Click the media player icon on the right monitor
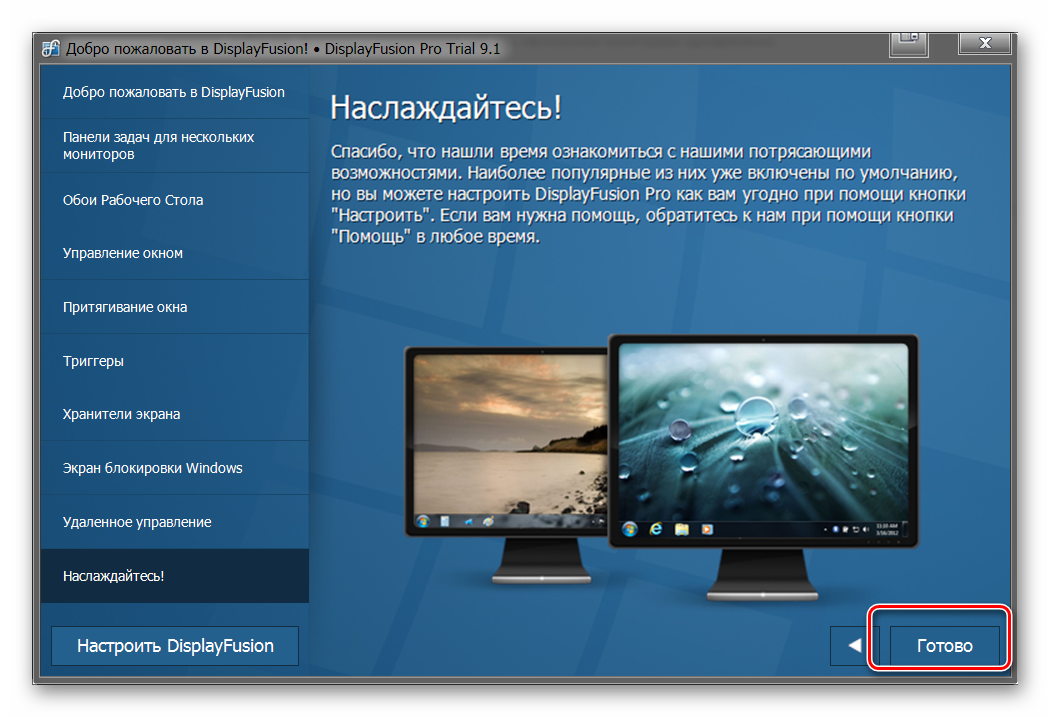The image size is (1050, 717). pos(707,529)
